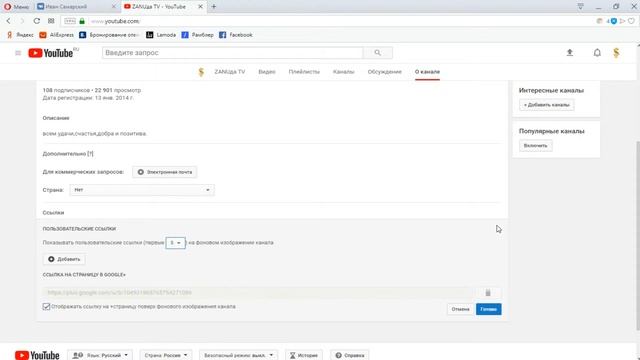Open the Язык: Русский dropdown

click(100, 355)
